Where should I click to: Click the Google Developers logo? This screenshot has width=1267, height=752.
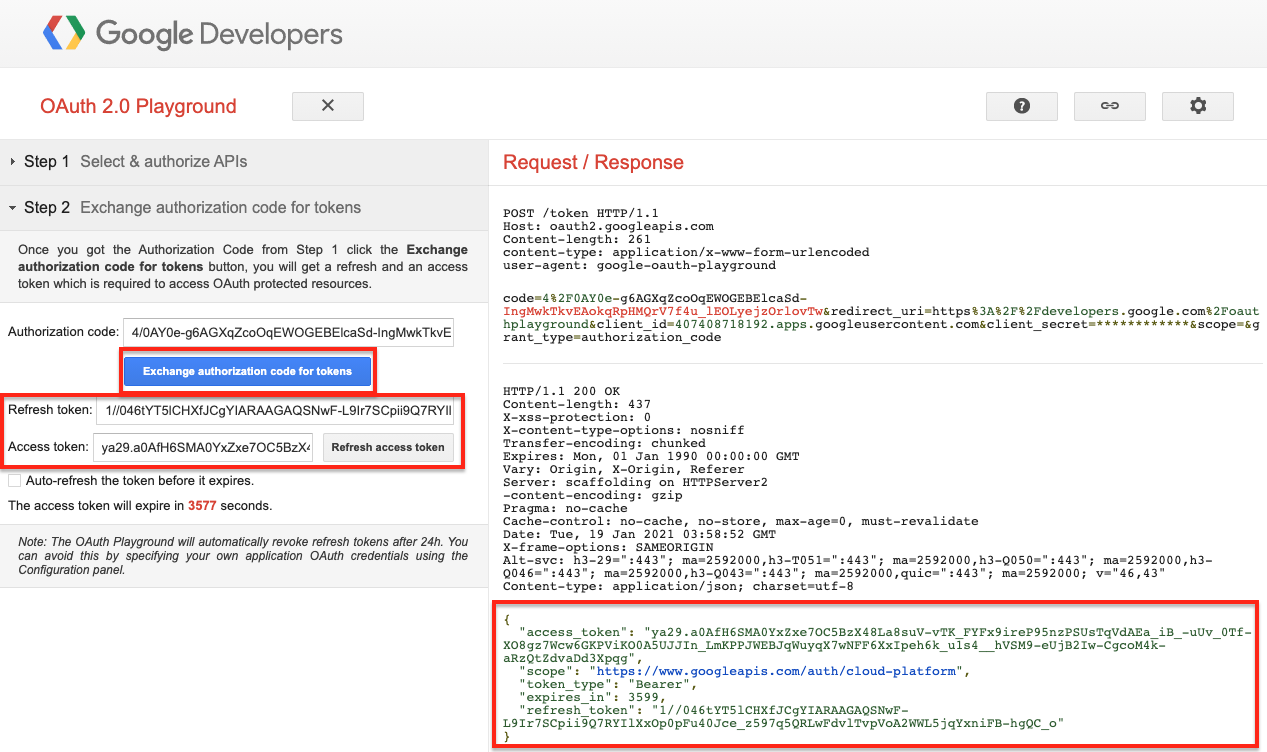[192, 34]
